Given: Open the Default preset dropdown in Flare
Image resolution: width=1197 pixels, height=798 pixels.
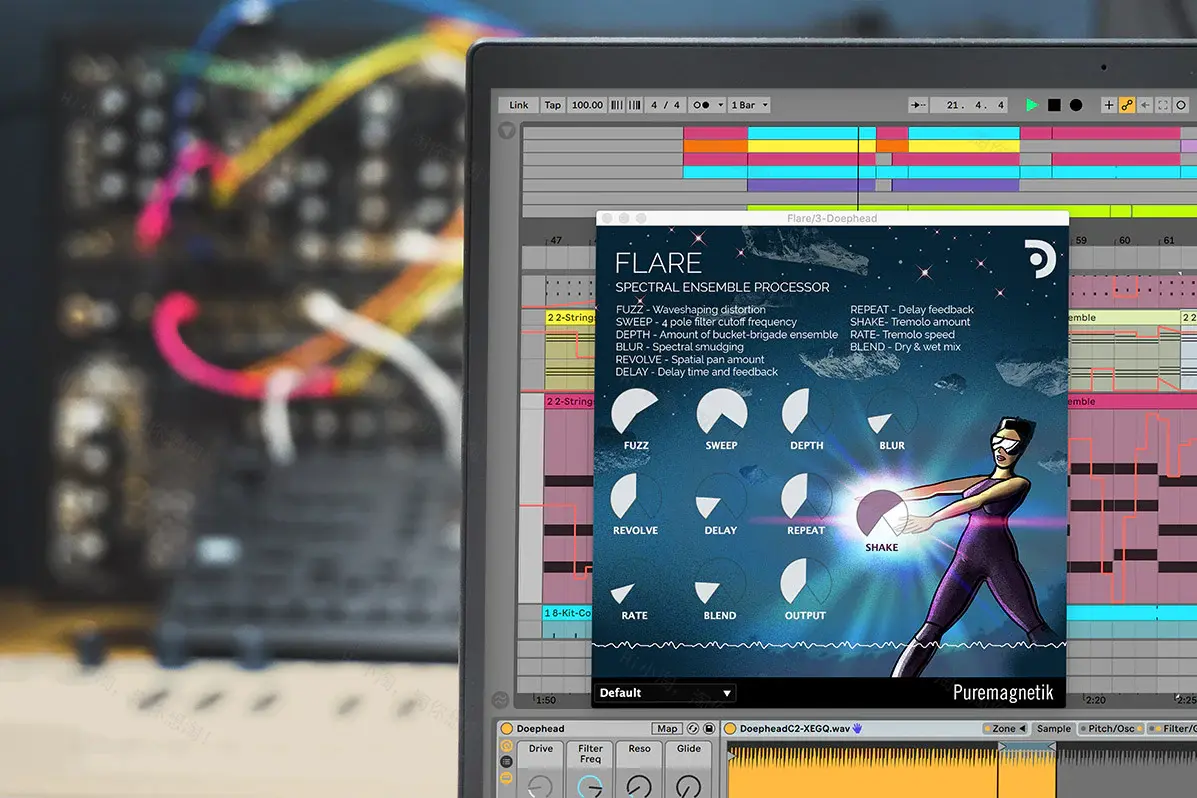Looking at the screenshot, I should [x=663, y=692].
